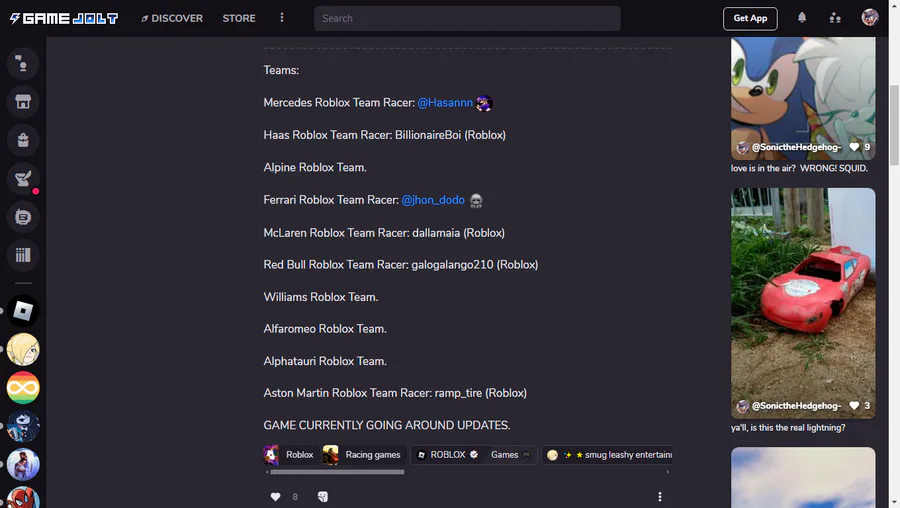Open the blonde character community in the sidebar
900x508 pixels.
tap(23, 350)
